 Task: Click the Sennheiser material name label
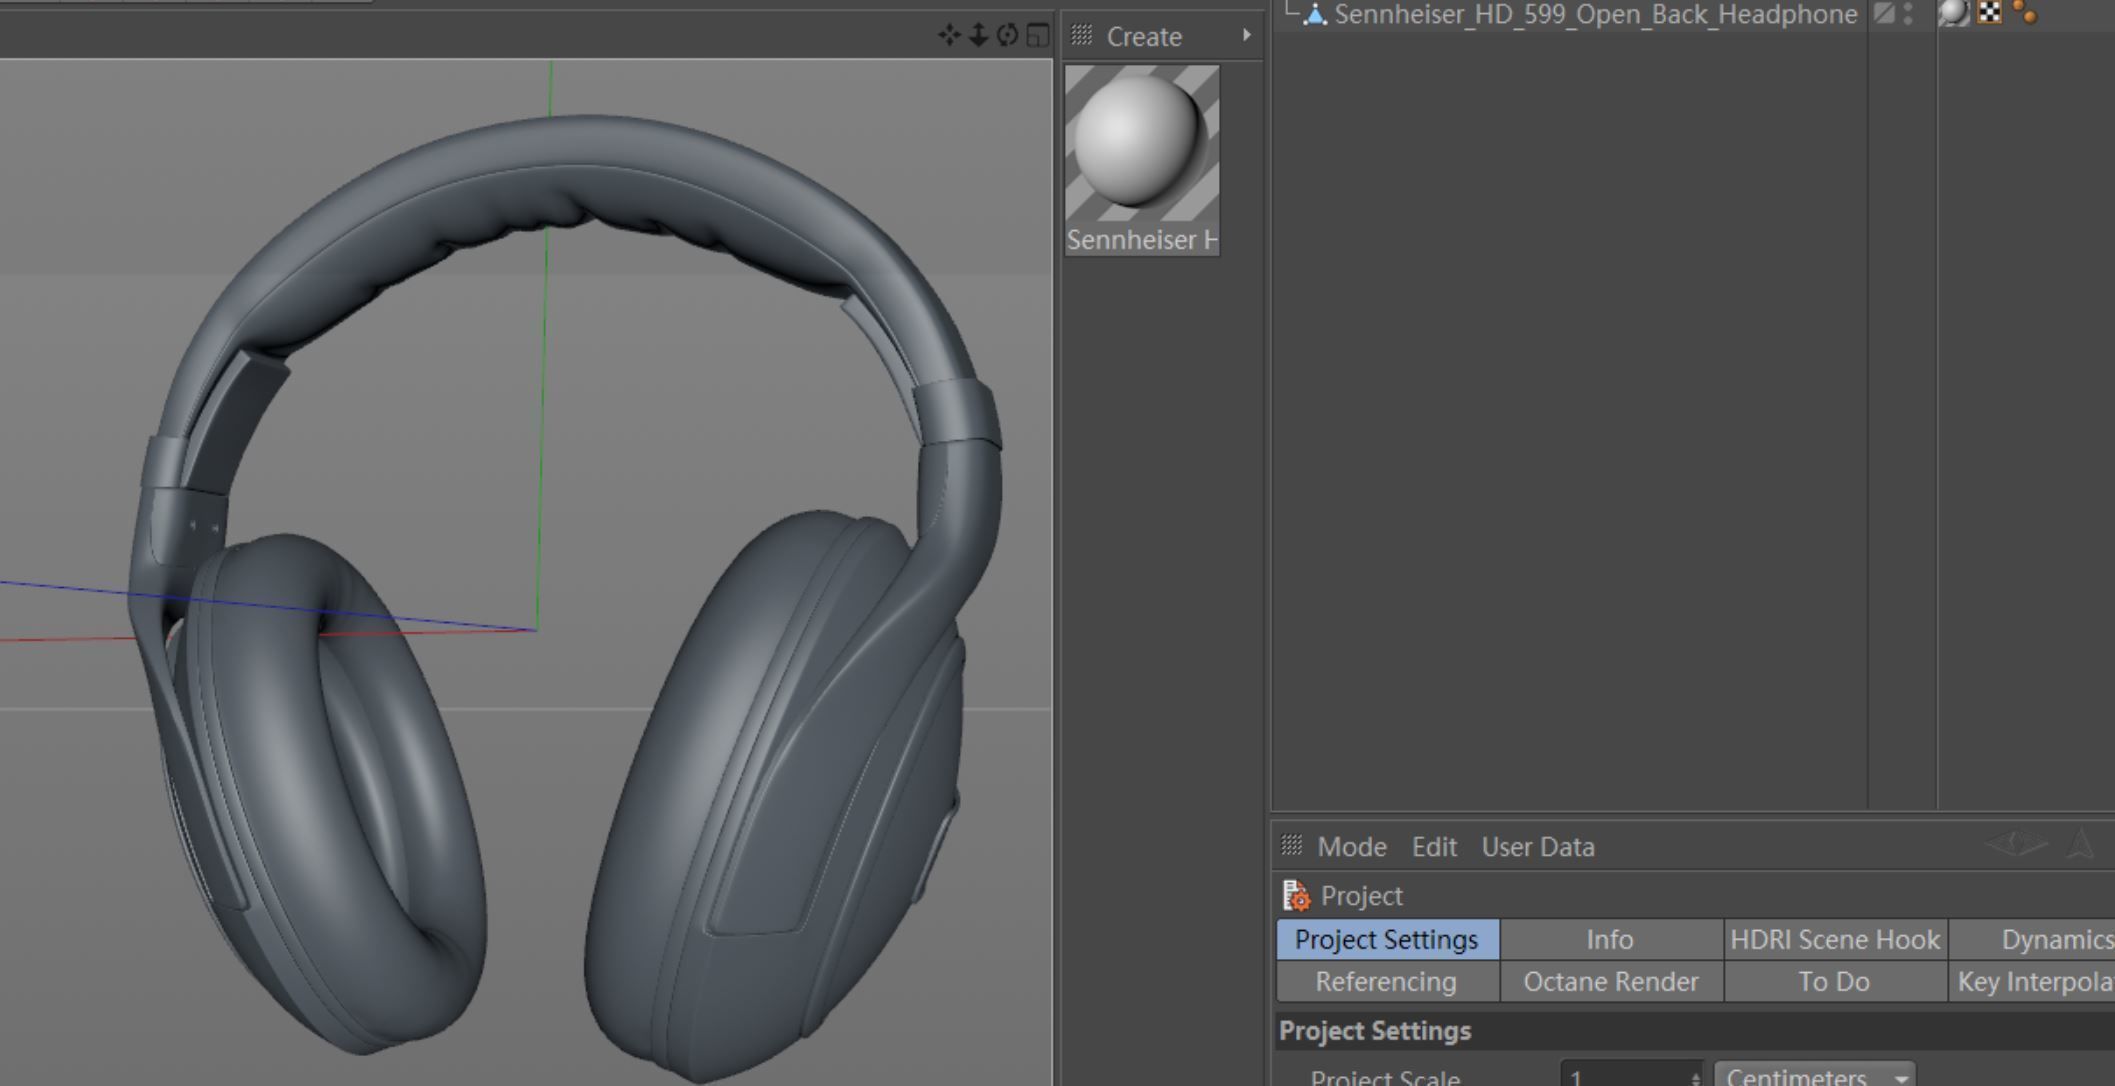(1142, 240)
